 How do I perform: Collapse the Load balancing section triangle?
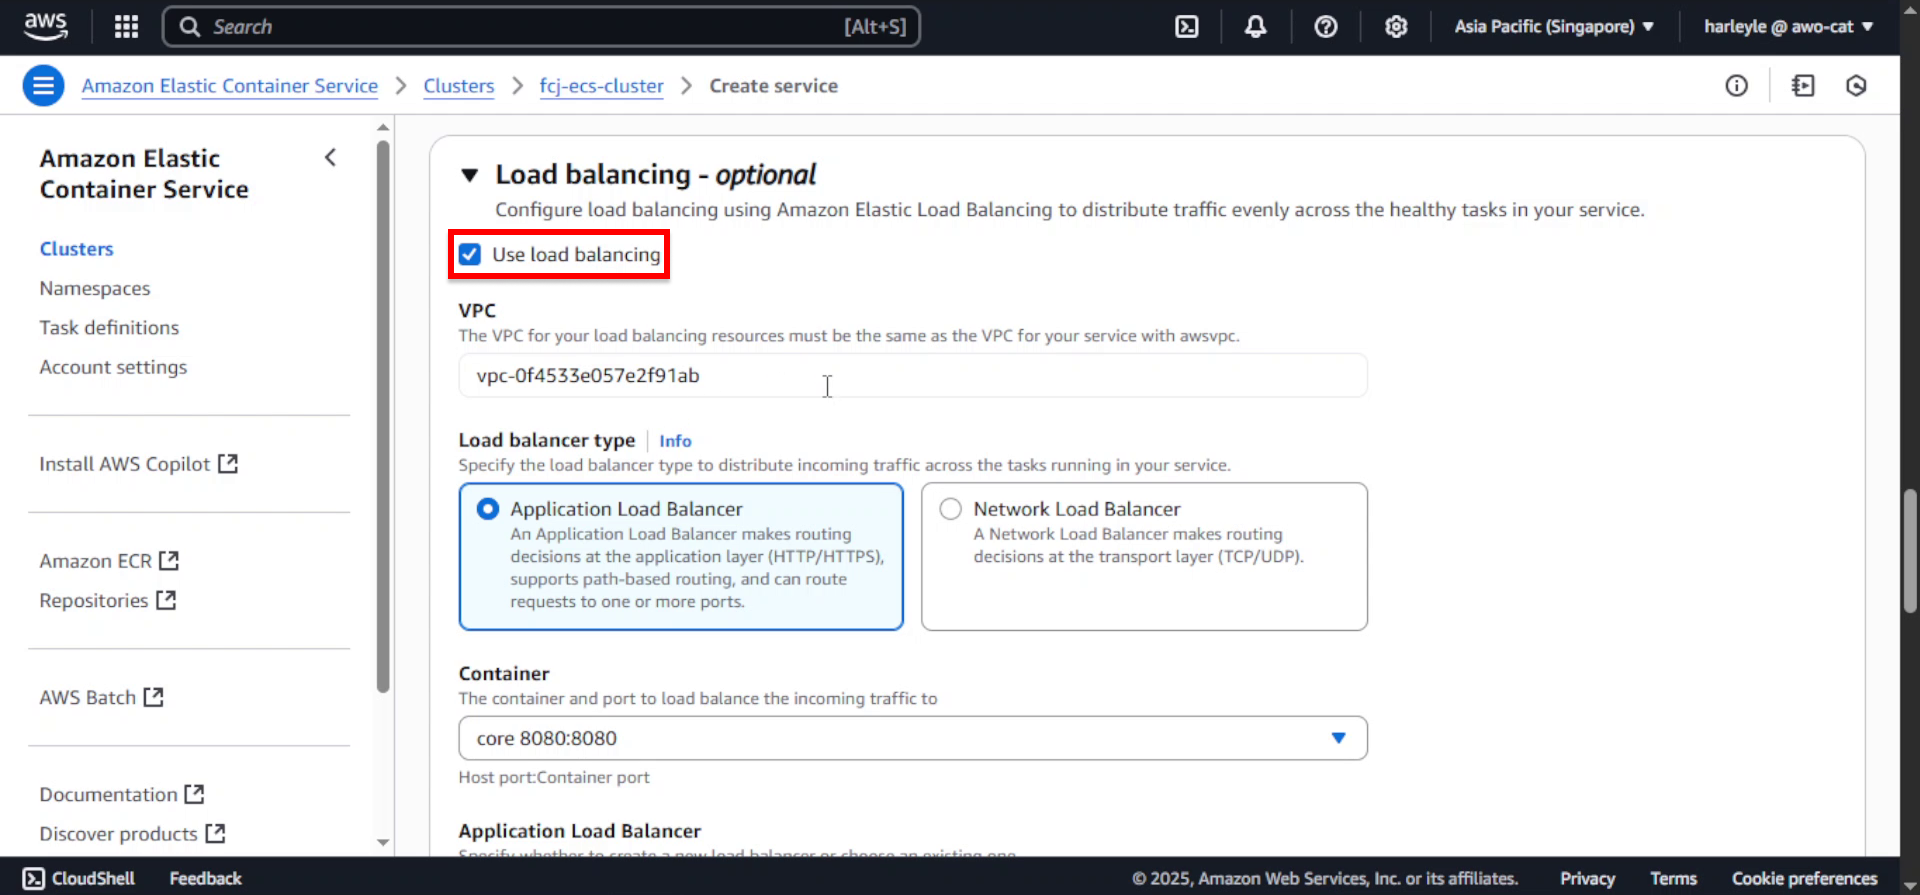[x=469, y=175]
